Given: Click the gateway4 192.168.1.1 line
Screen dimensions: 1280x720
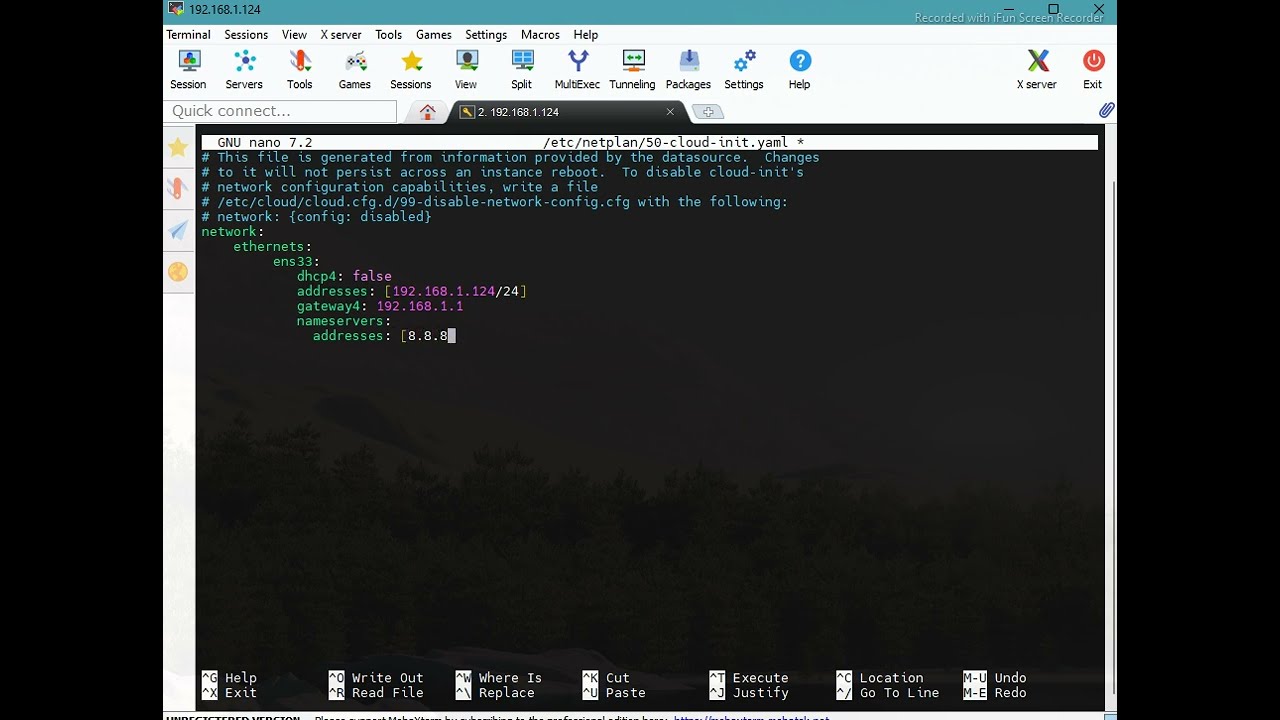Looking at the screenshot, I should pos(380,306).
